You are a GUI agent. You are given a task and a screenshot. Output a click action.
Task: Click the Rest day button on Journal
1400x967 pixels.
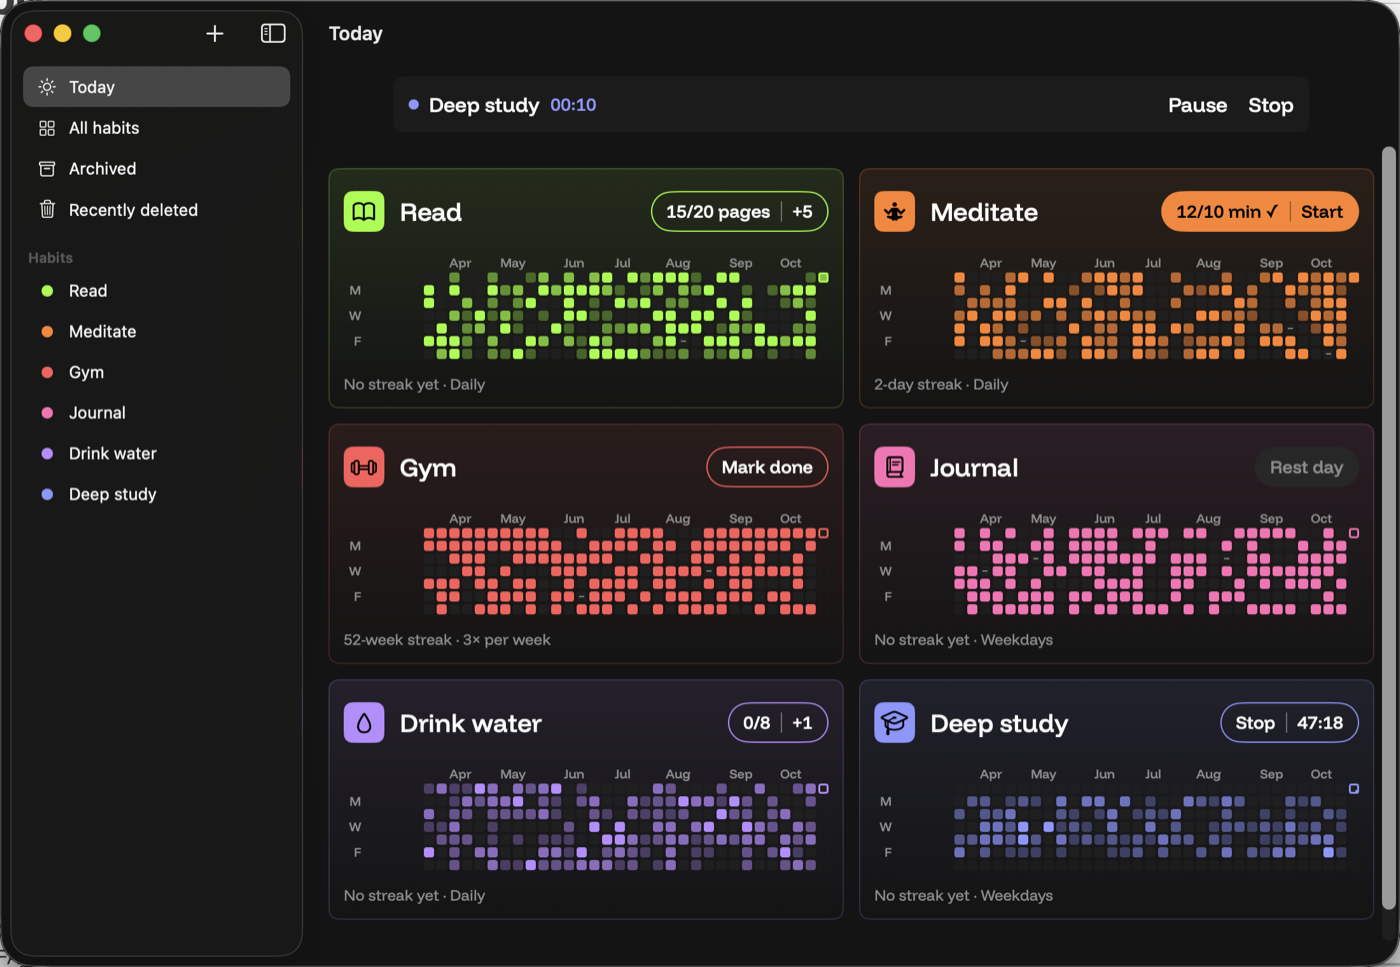(1306, 467)
